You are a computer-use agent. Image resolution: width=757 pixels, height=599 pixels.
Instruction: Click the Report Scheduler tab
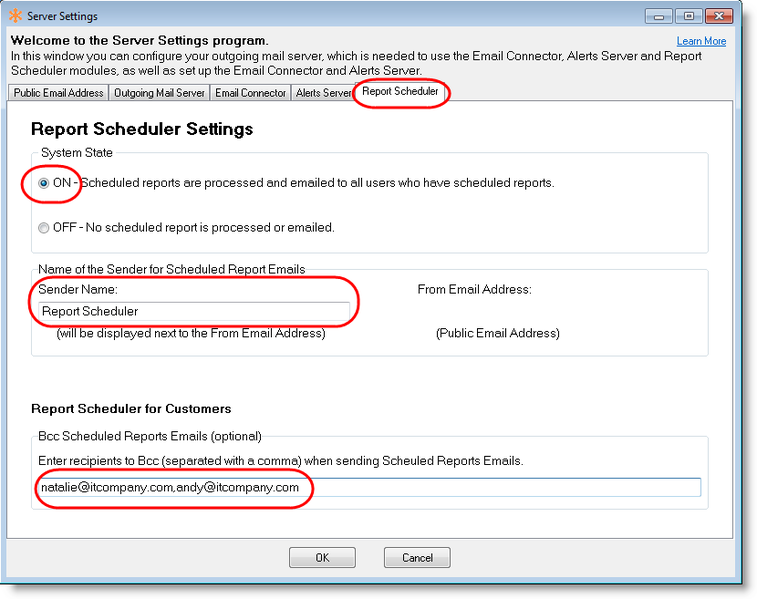400,92
